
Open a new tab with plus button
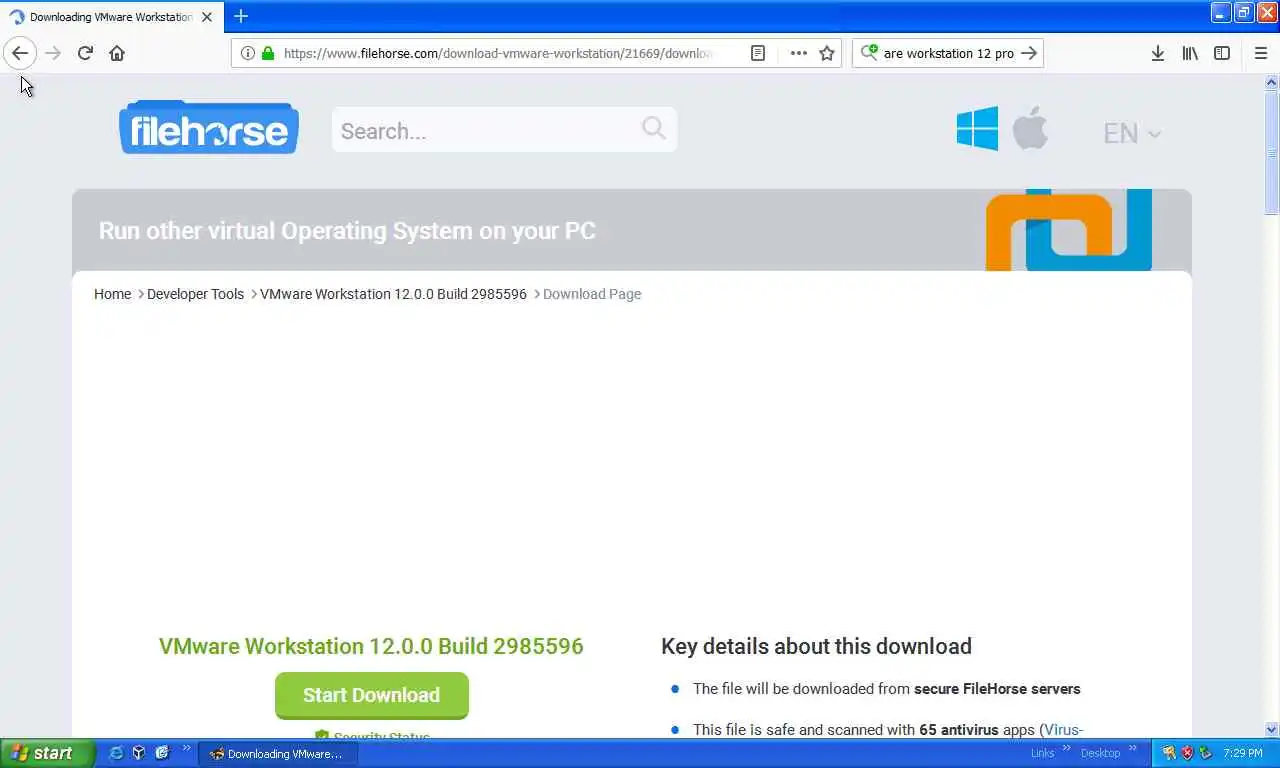click(240, 16)
